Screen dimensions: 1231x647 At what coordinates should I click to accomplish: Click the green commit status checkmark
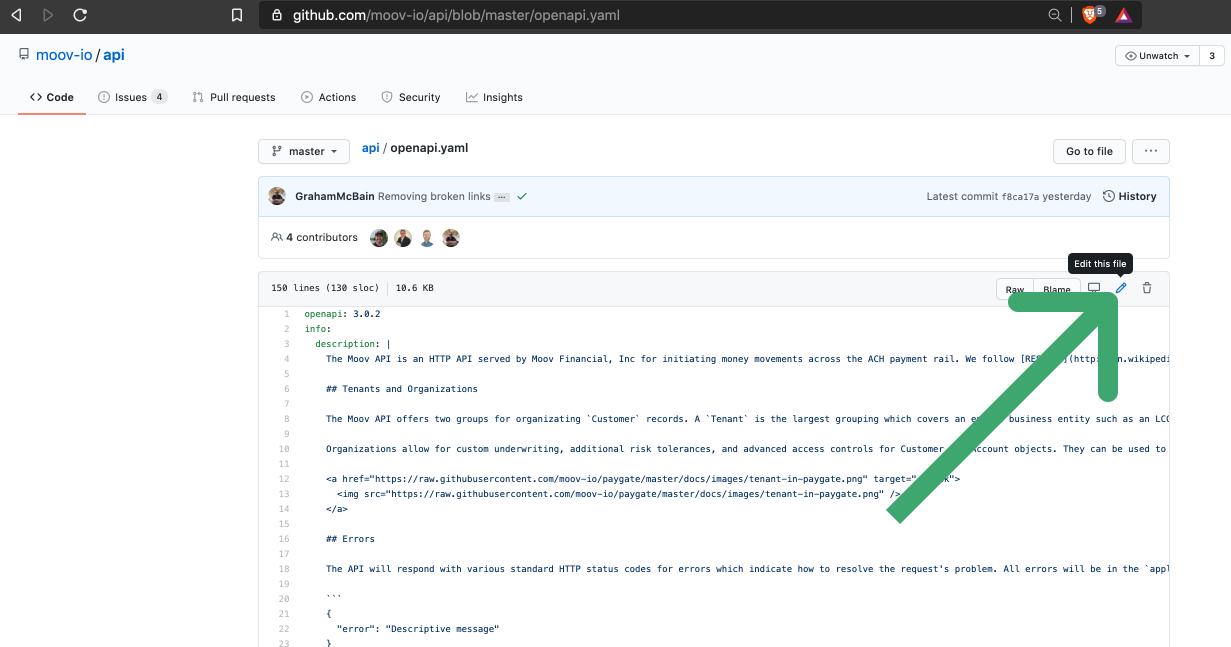click(x=522, y=196)
